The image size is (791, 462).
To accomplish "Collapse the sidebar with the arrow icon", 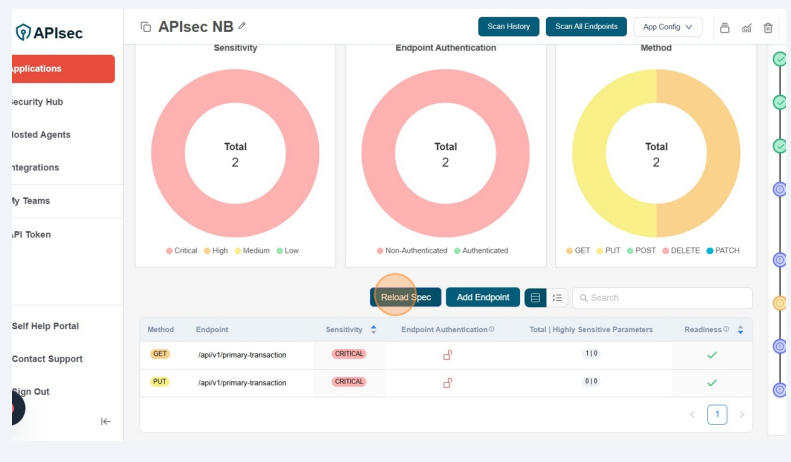I will pyautogui.click(x=105, y=421).
